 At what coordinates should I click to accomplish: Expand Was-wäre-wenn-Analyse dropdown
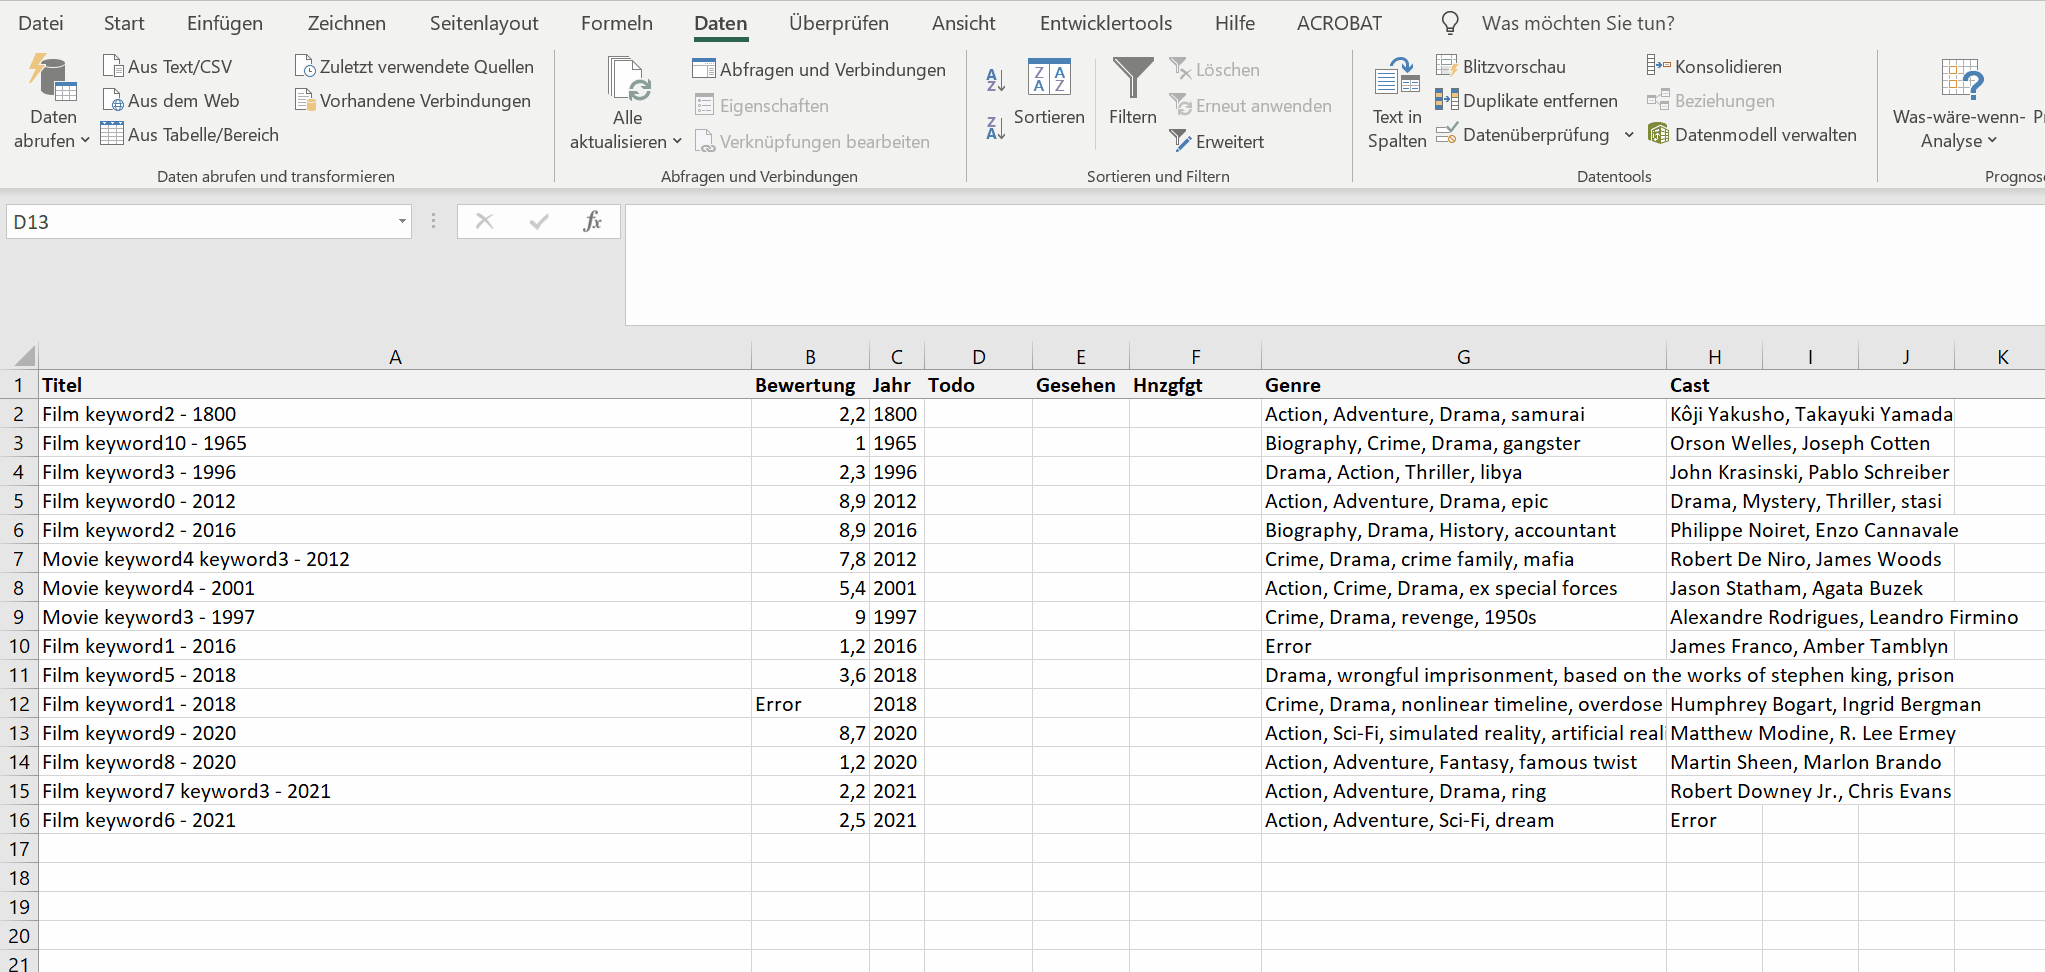1992,141
